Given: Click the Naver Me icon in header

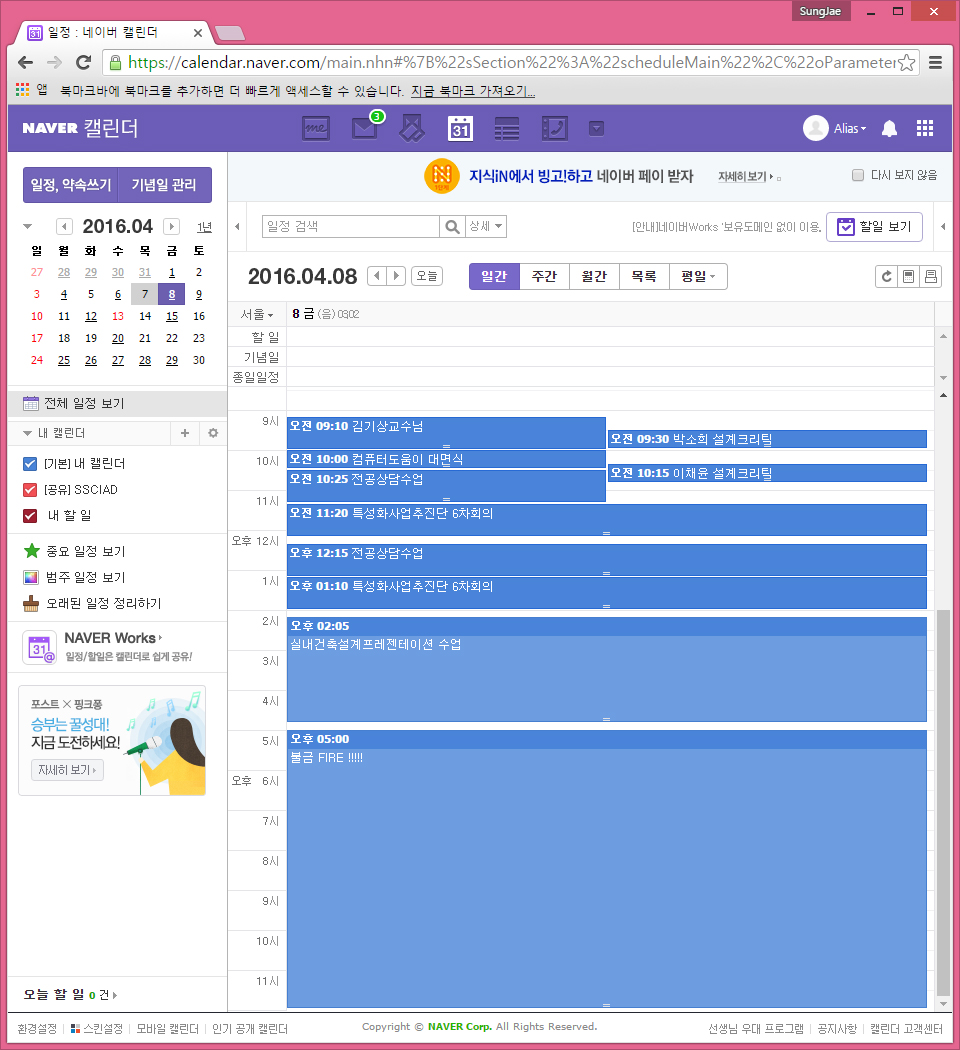Looking at the screenshot, I should pos(316,129).
